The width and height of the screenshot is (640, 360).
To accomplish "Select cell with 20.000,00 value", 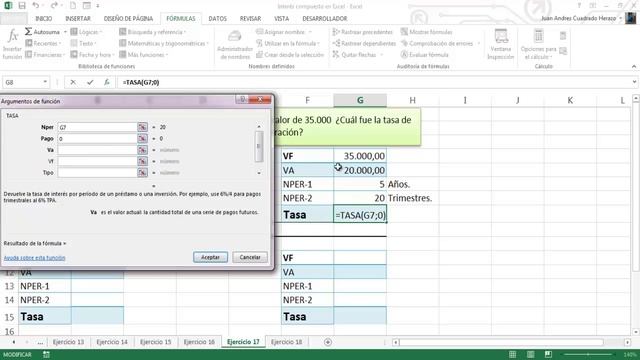I will coord(360,170).
